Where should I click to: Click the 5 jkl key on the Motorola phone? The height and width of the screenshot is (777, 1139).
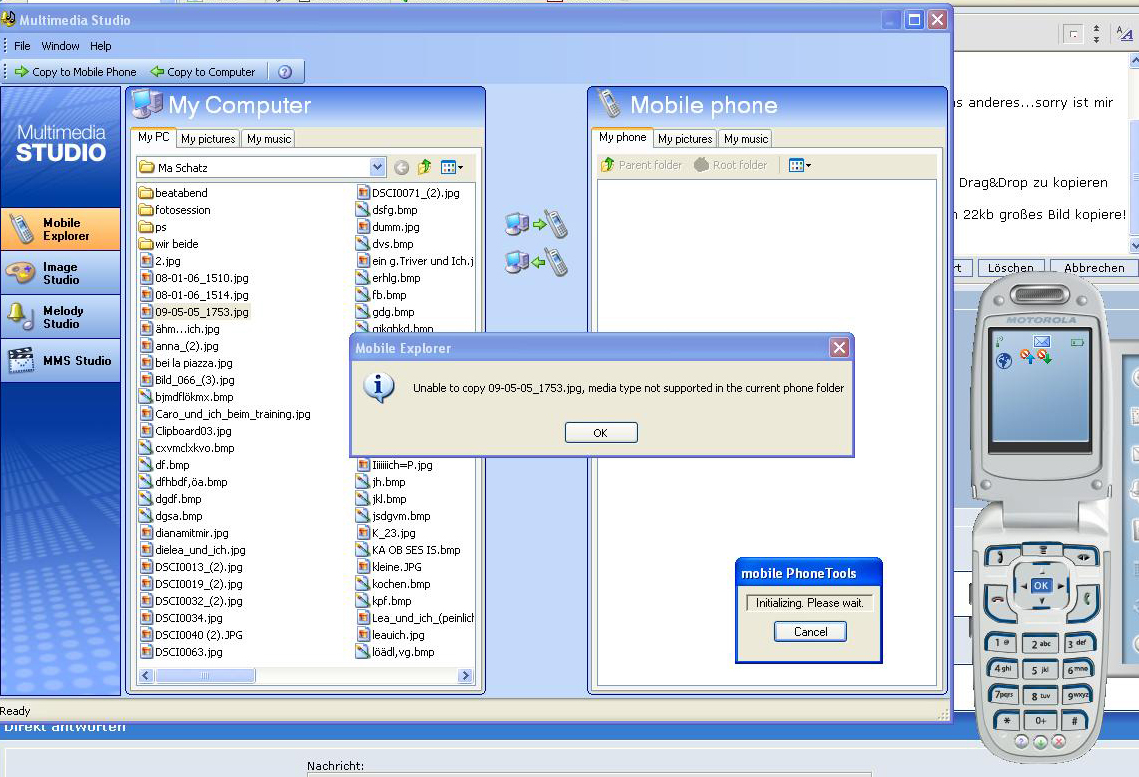[1040, 670]
